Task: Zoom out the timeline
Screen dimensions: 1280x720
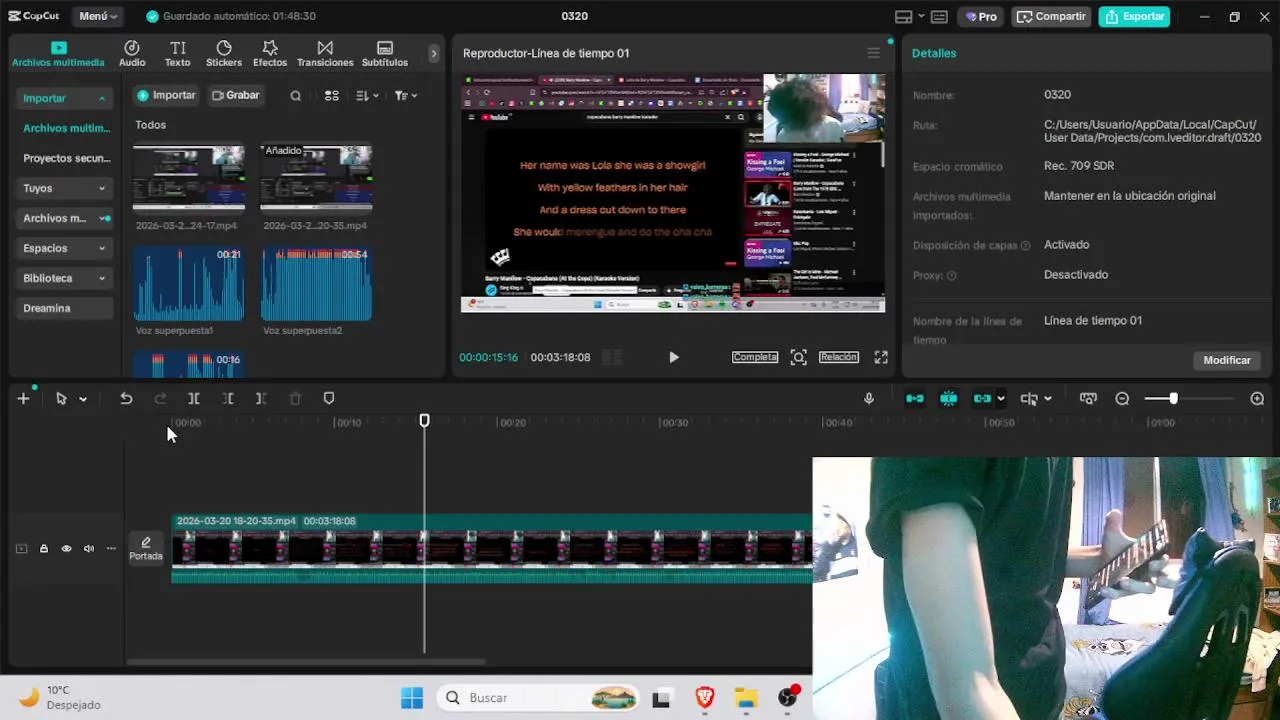Action: 1122,398
